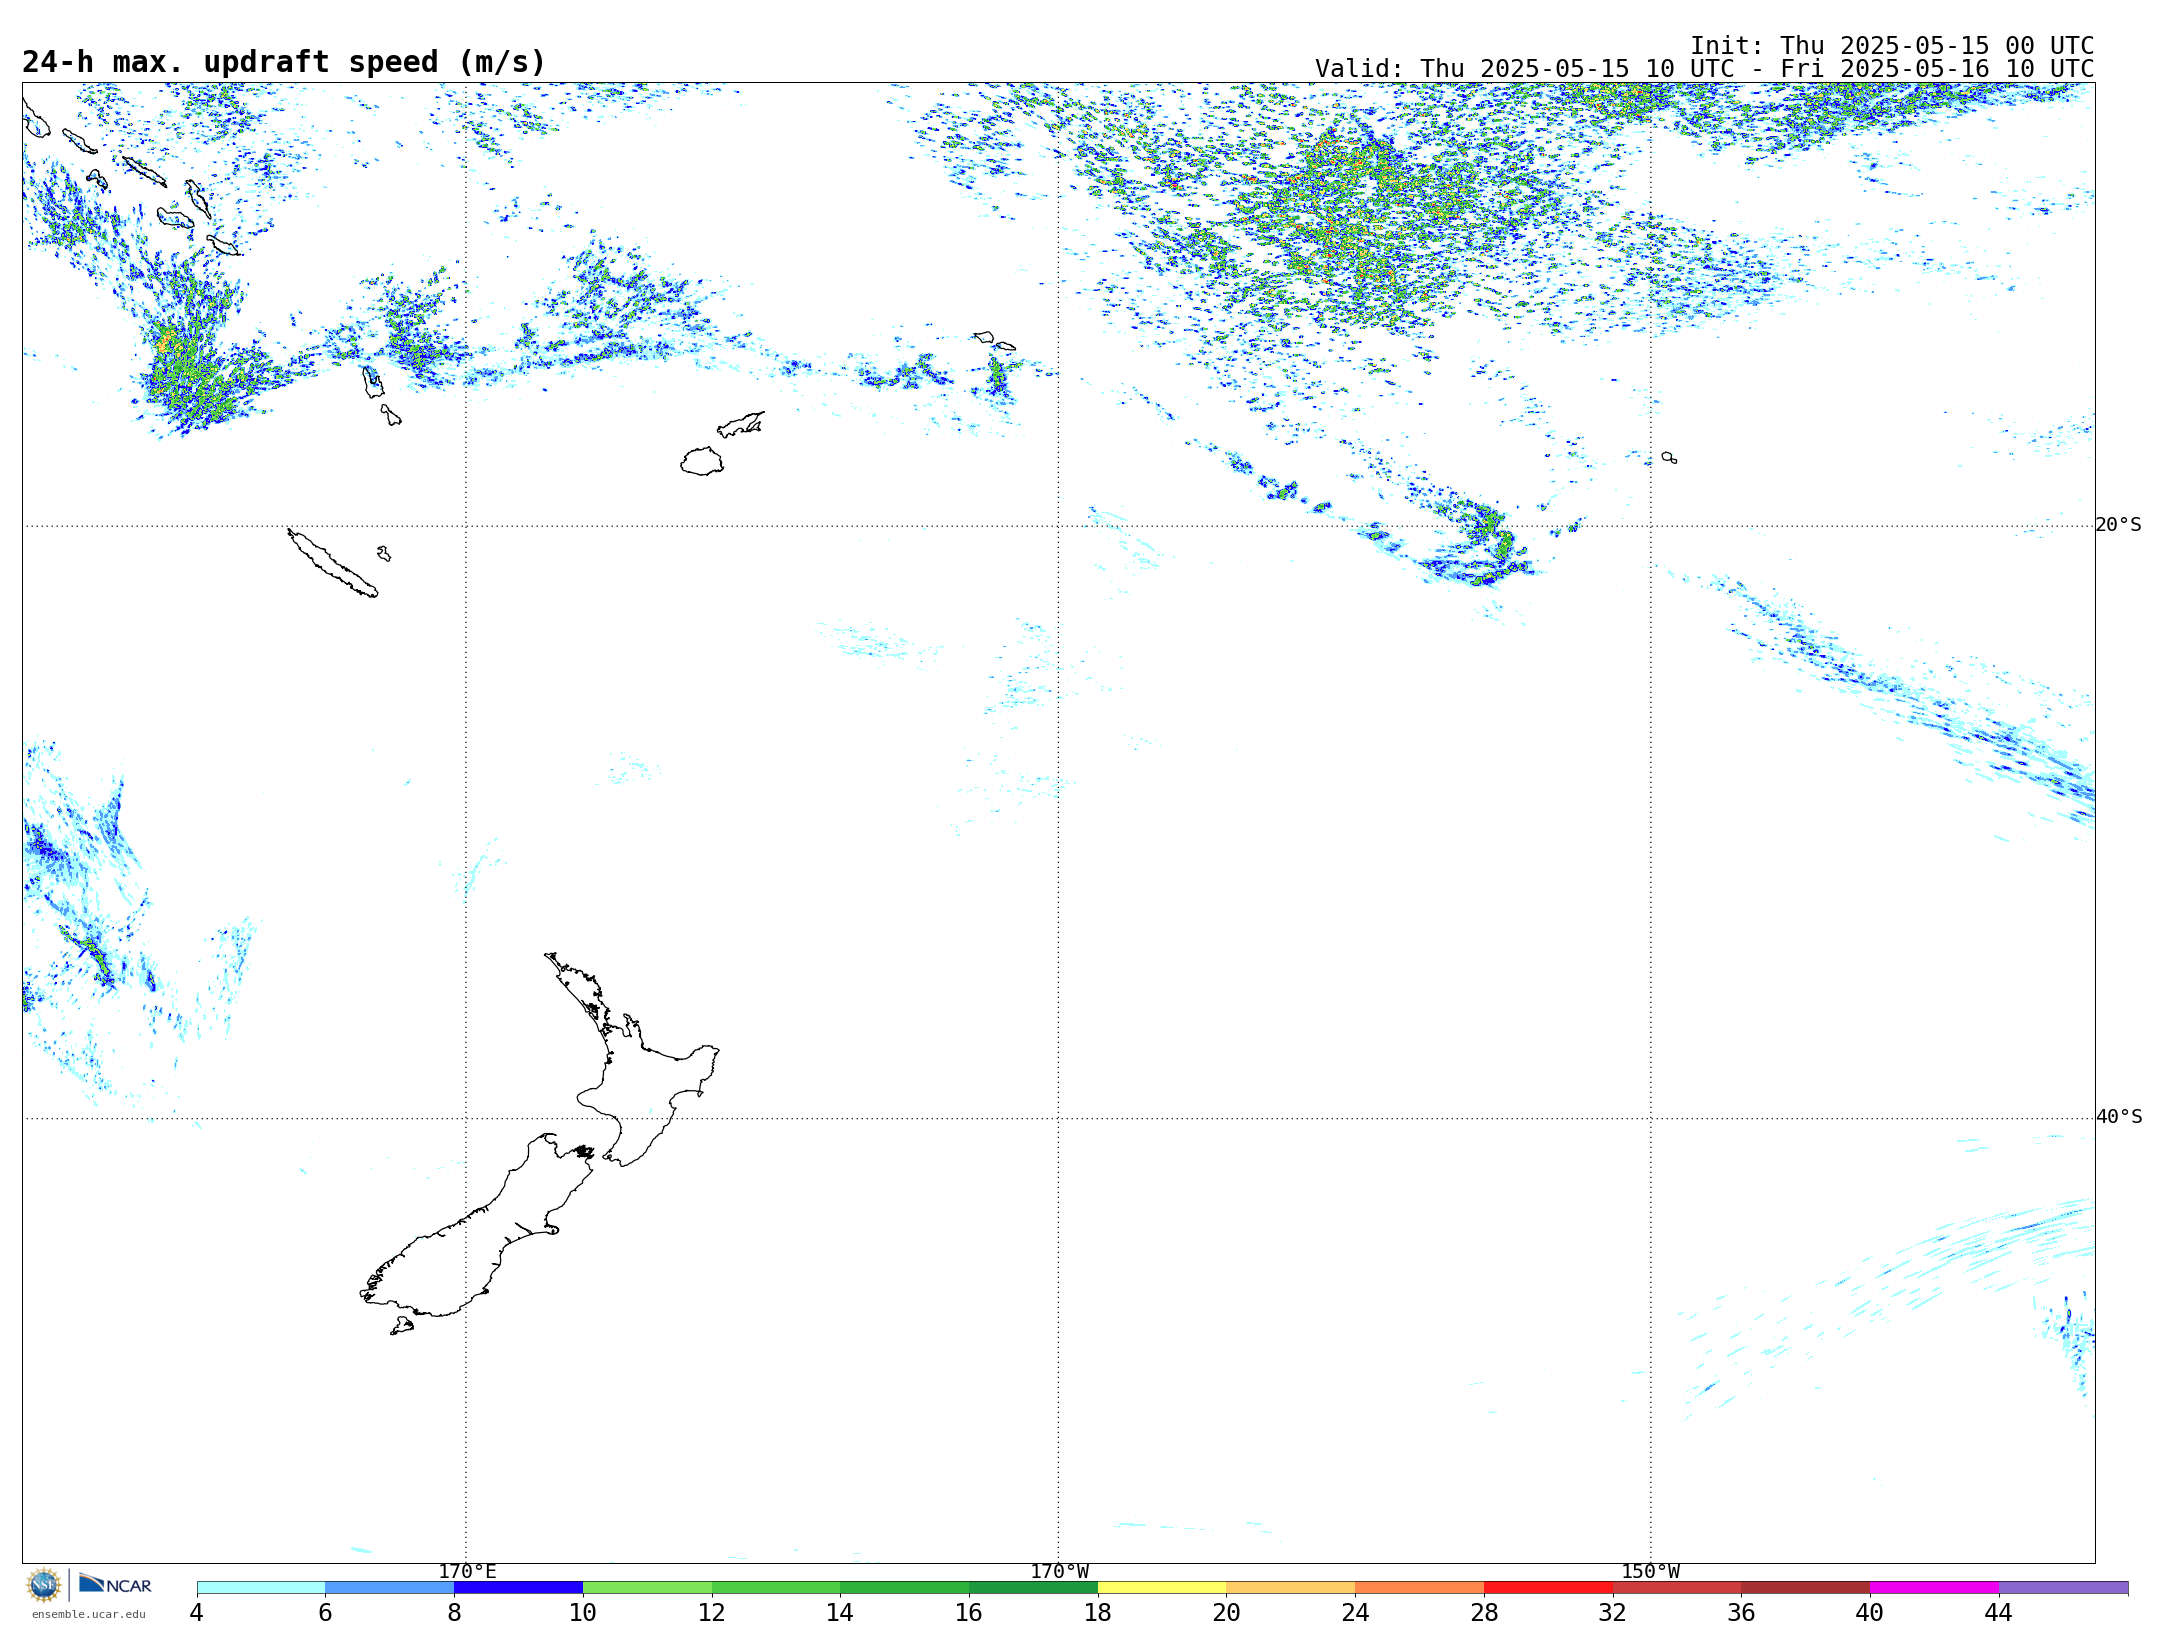Pick the light green 10–12 colorbar segment

tap(647, 1587)
